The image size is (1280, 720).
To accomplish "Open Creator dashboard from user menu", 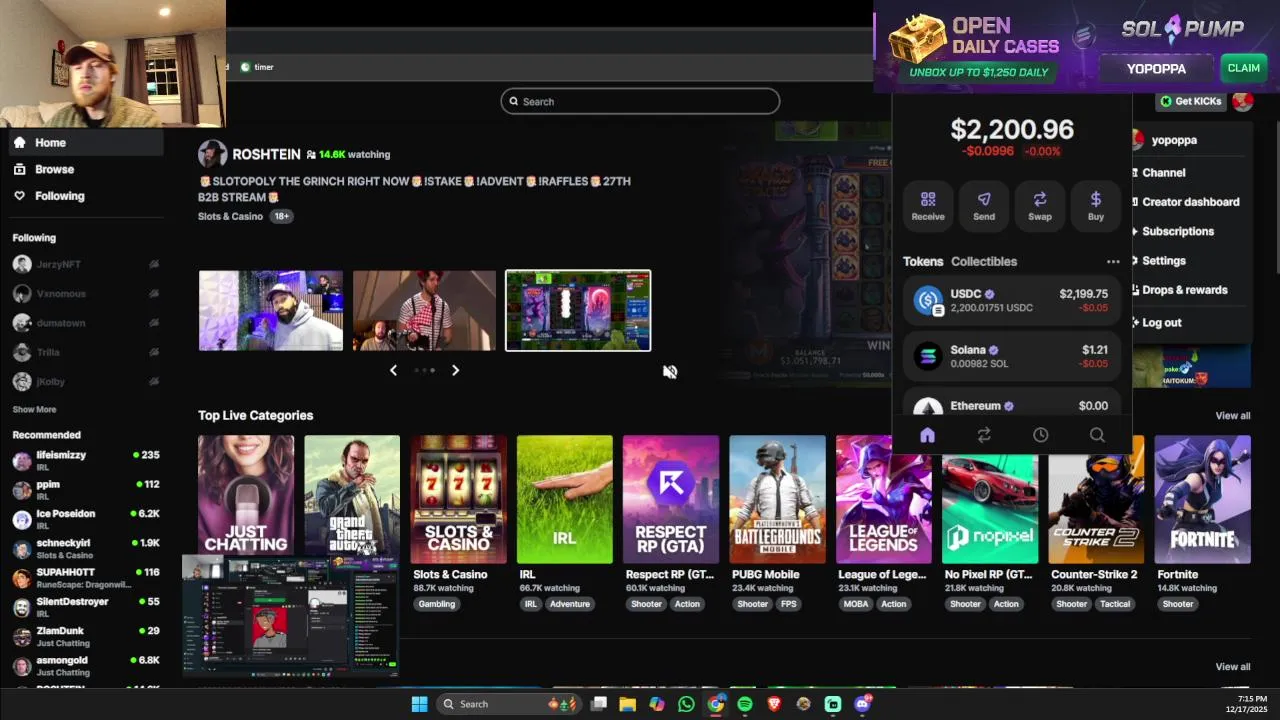I will [x=1190, y=202].
